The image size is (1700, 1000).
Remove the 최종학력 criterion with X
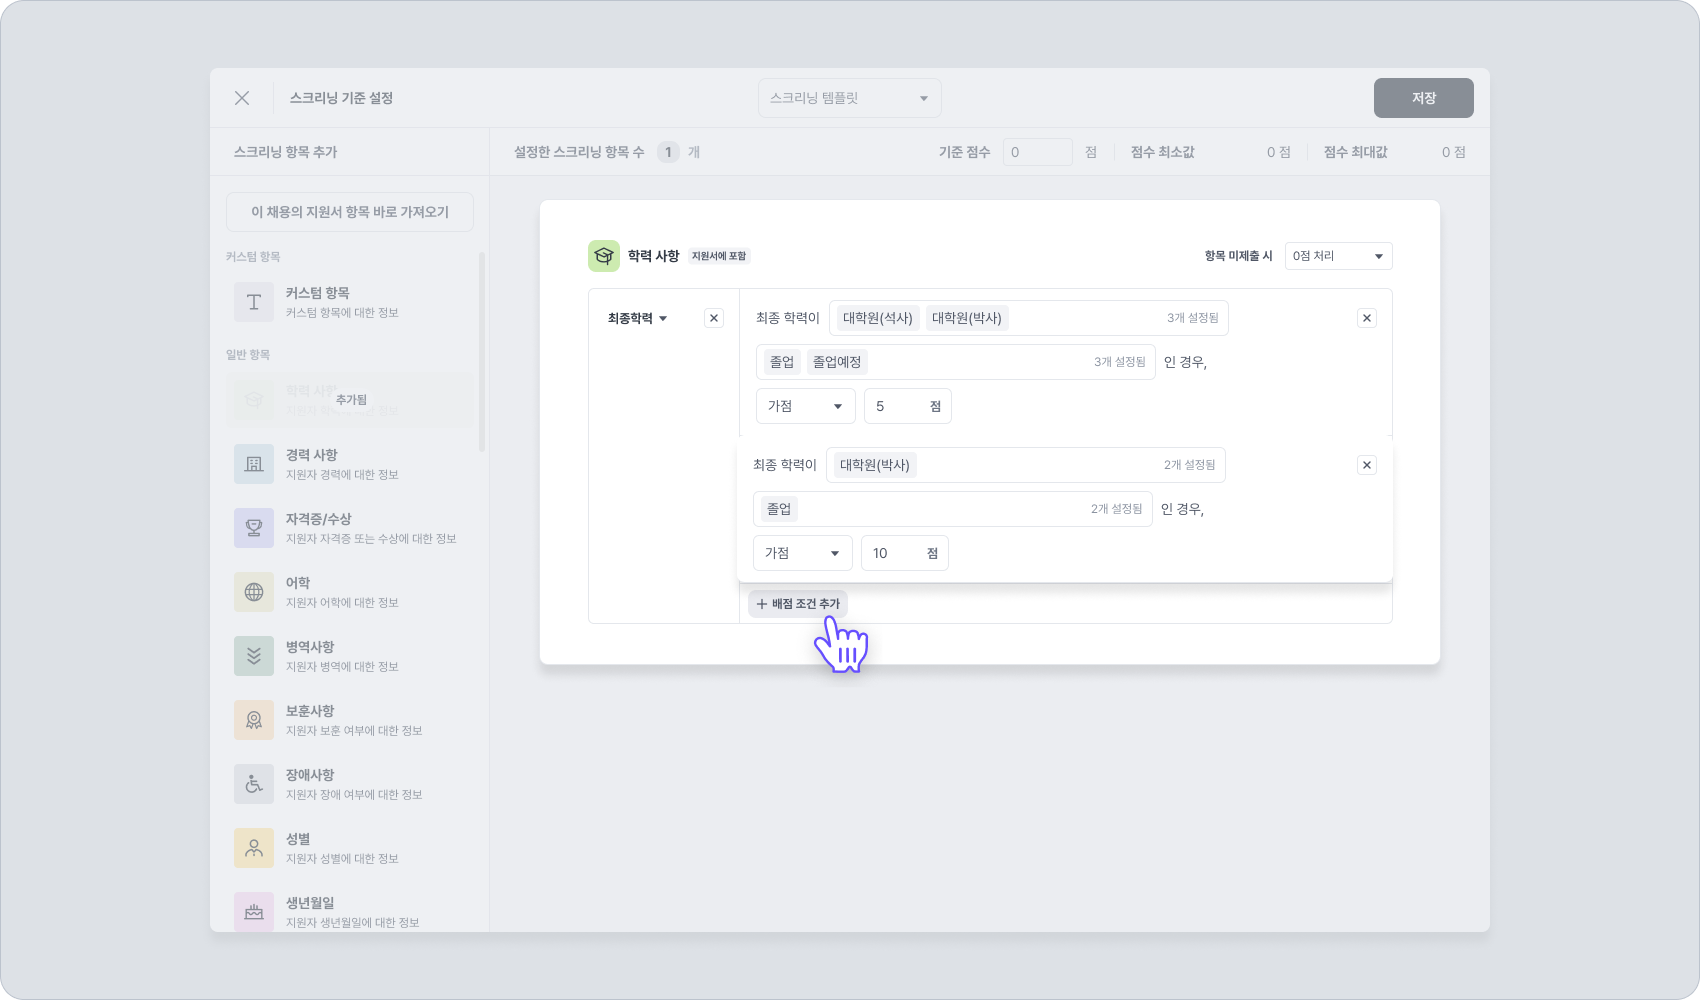pos(714,318)
